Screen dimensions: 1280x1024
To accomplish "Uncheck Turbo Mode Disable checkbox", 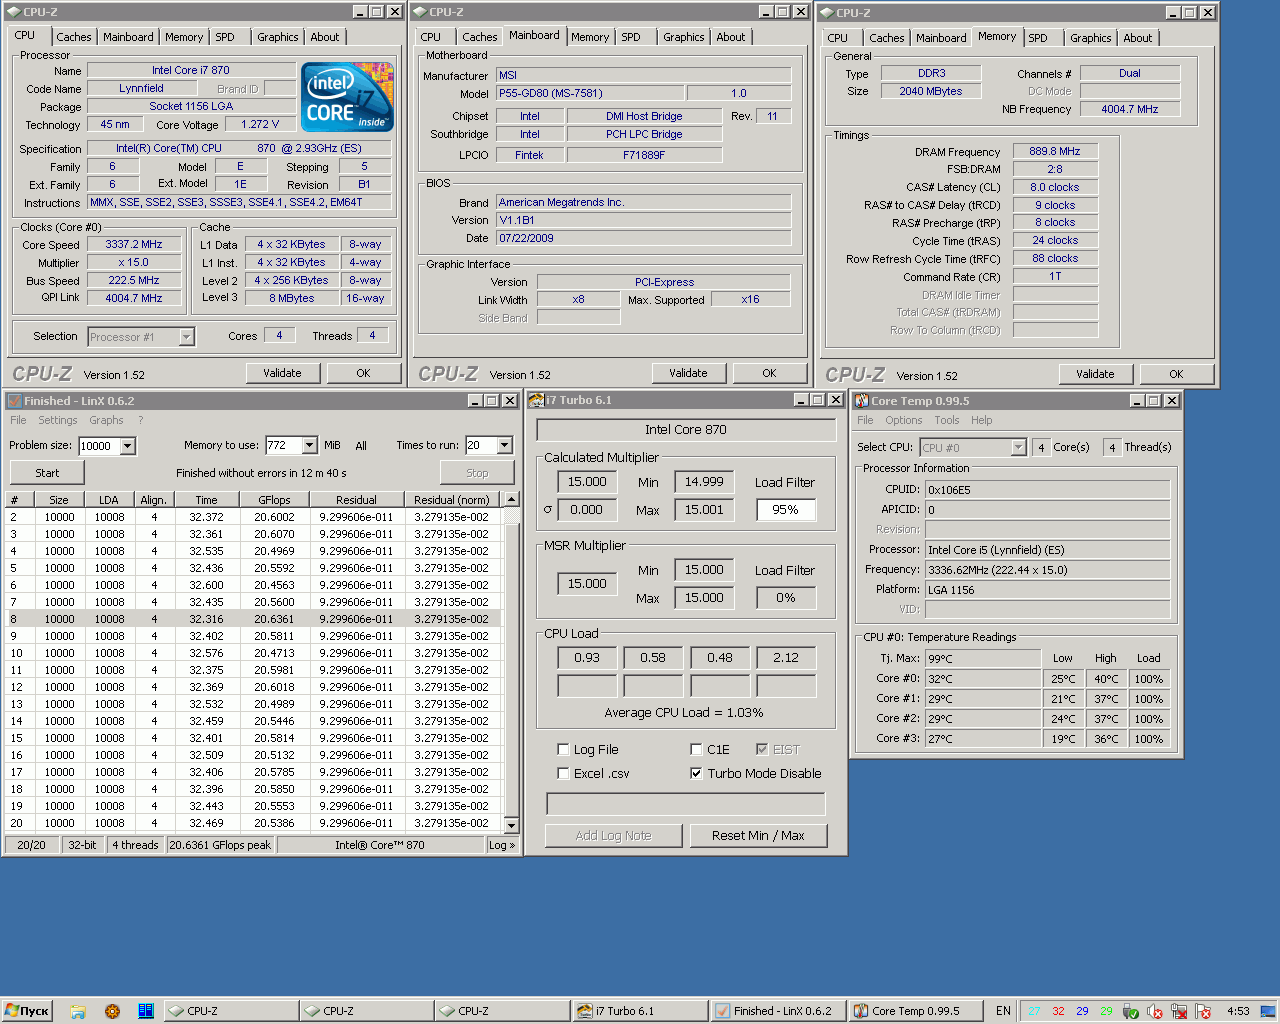I will [x=696, y=773].
